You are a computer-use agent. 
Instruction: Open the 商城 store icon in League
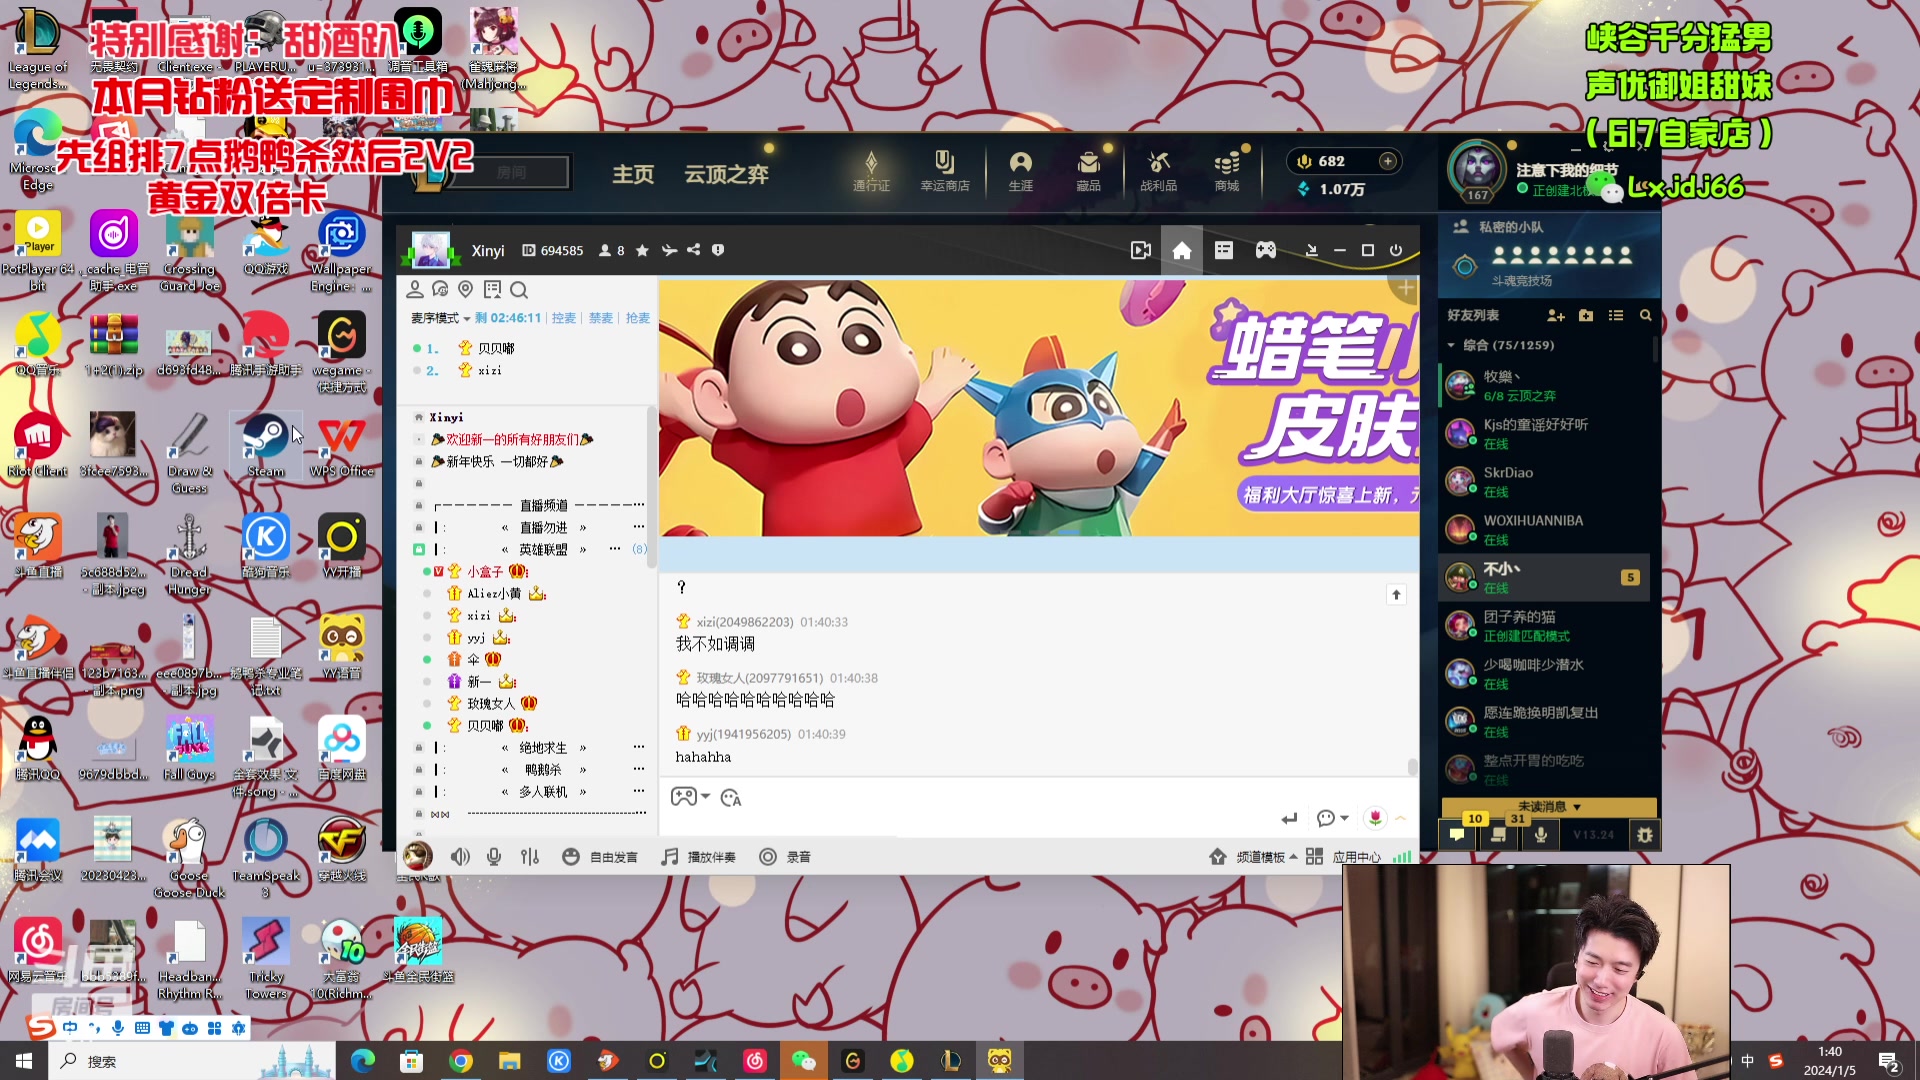click(1227, 171)
